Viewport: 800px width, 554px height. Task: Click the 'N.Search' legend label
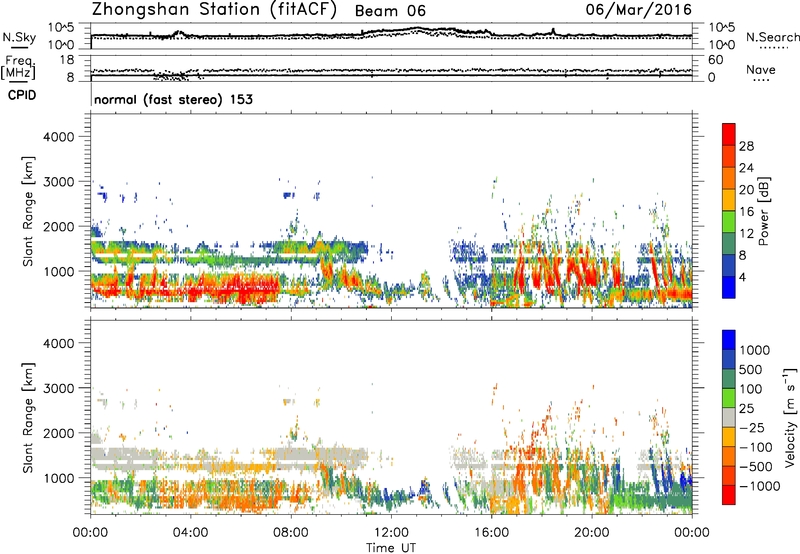click(x=773, y=37)
